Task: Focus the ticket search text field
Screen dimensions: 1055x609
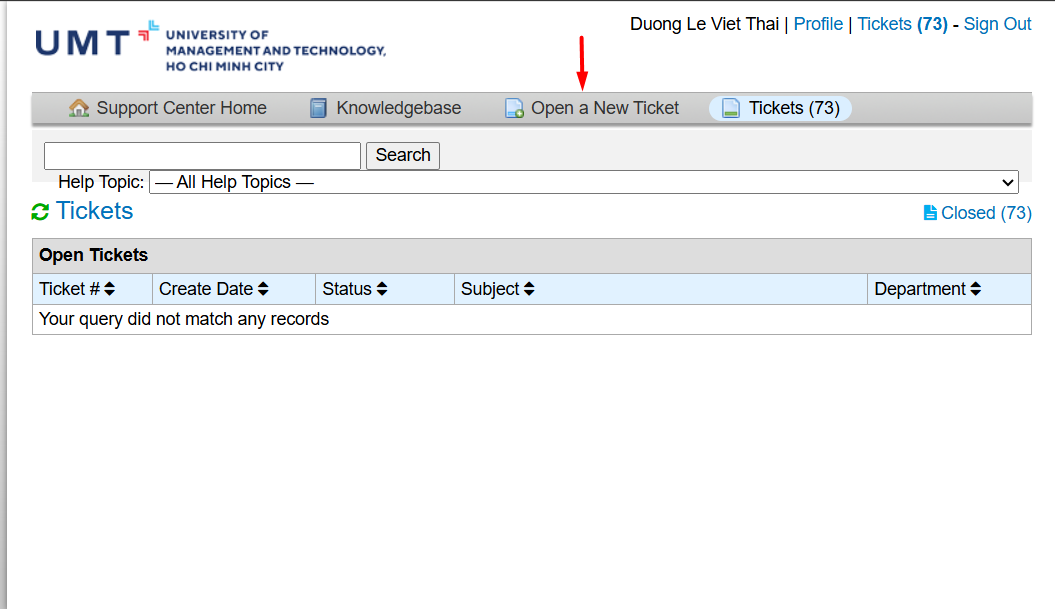Action: pos(202,156)
